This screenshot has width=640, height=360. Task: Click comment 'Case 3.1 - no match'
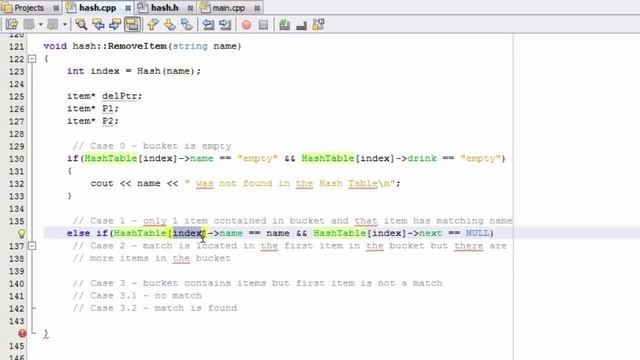coord(146,296)
